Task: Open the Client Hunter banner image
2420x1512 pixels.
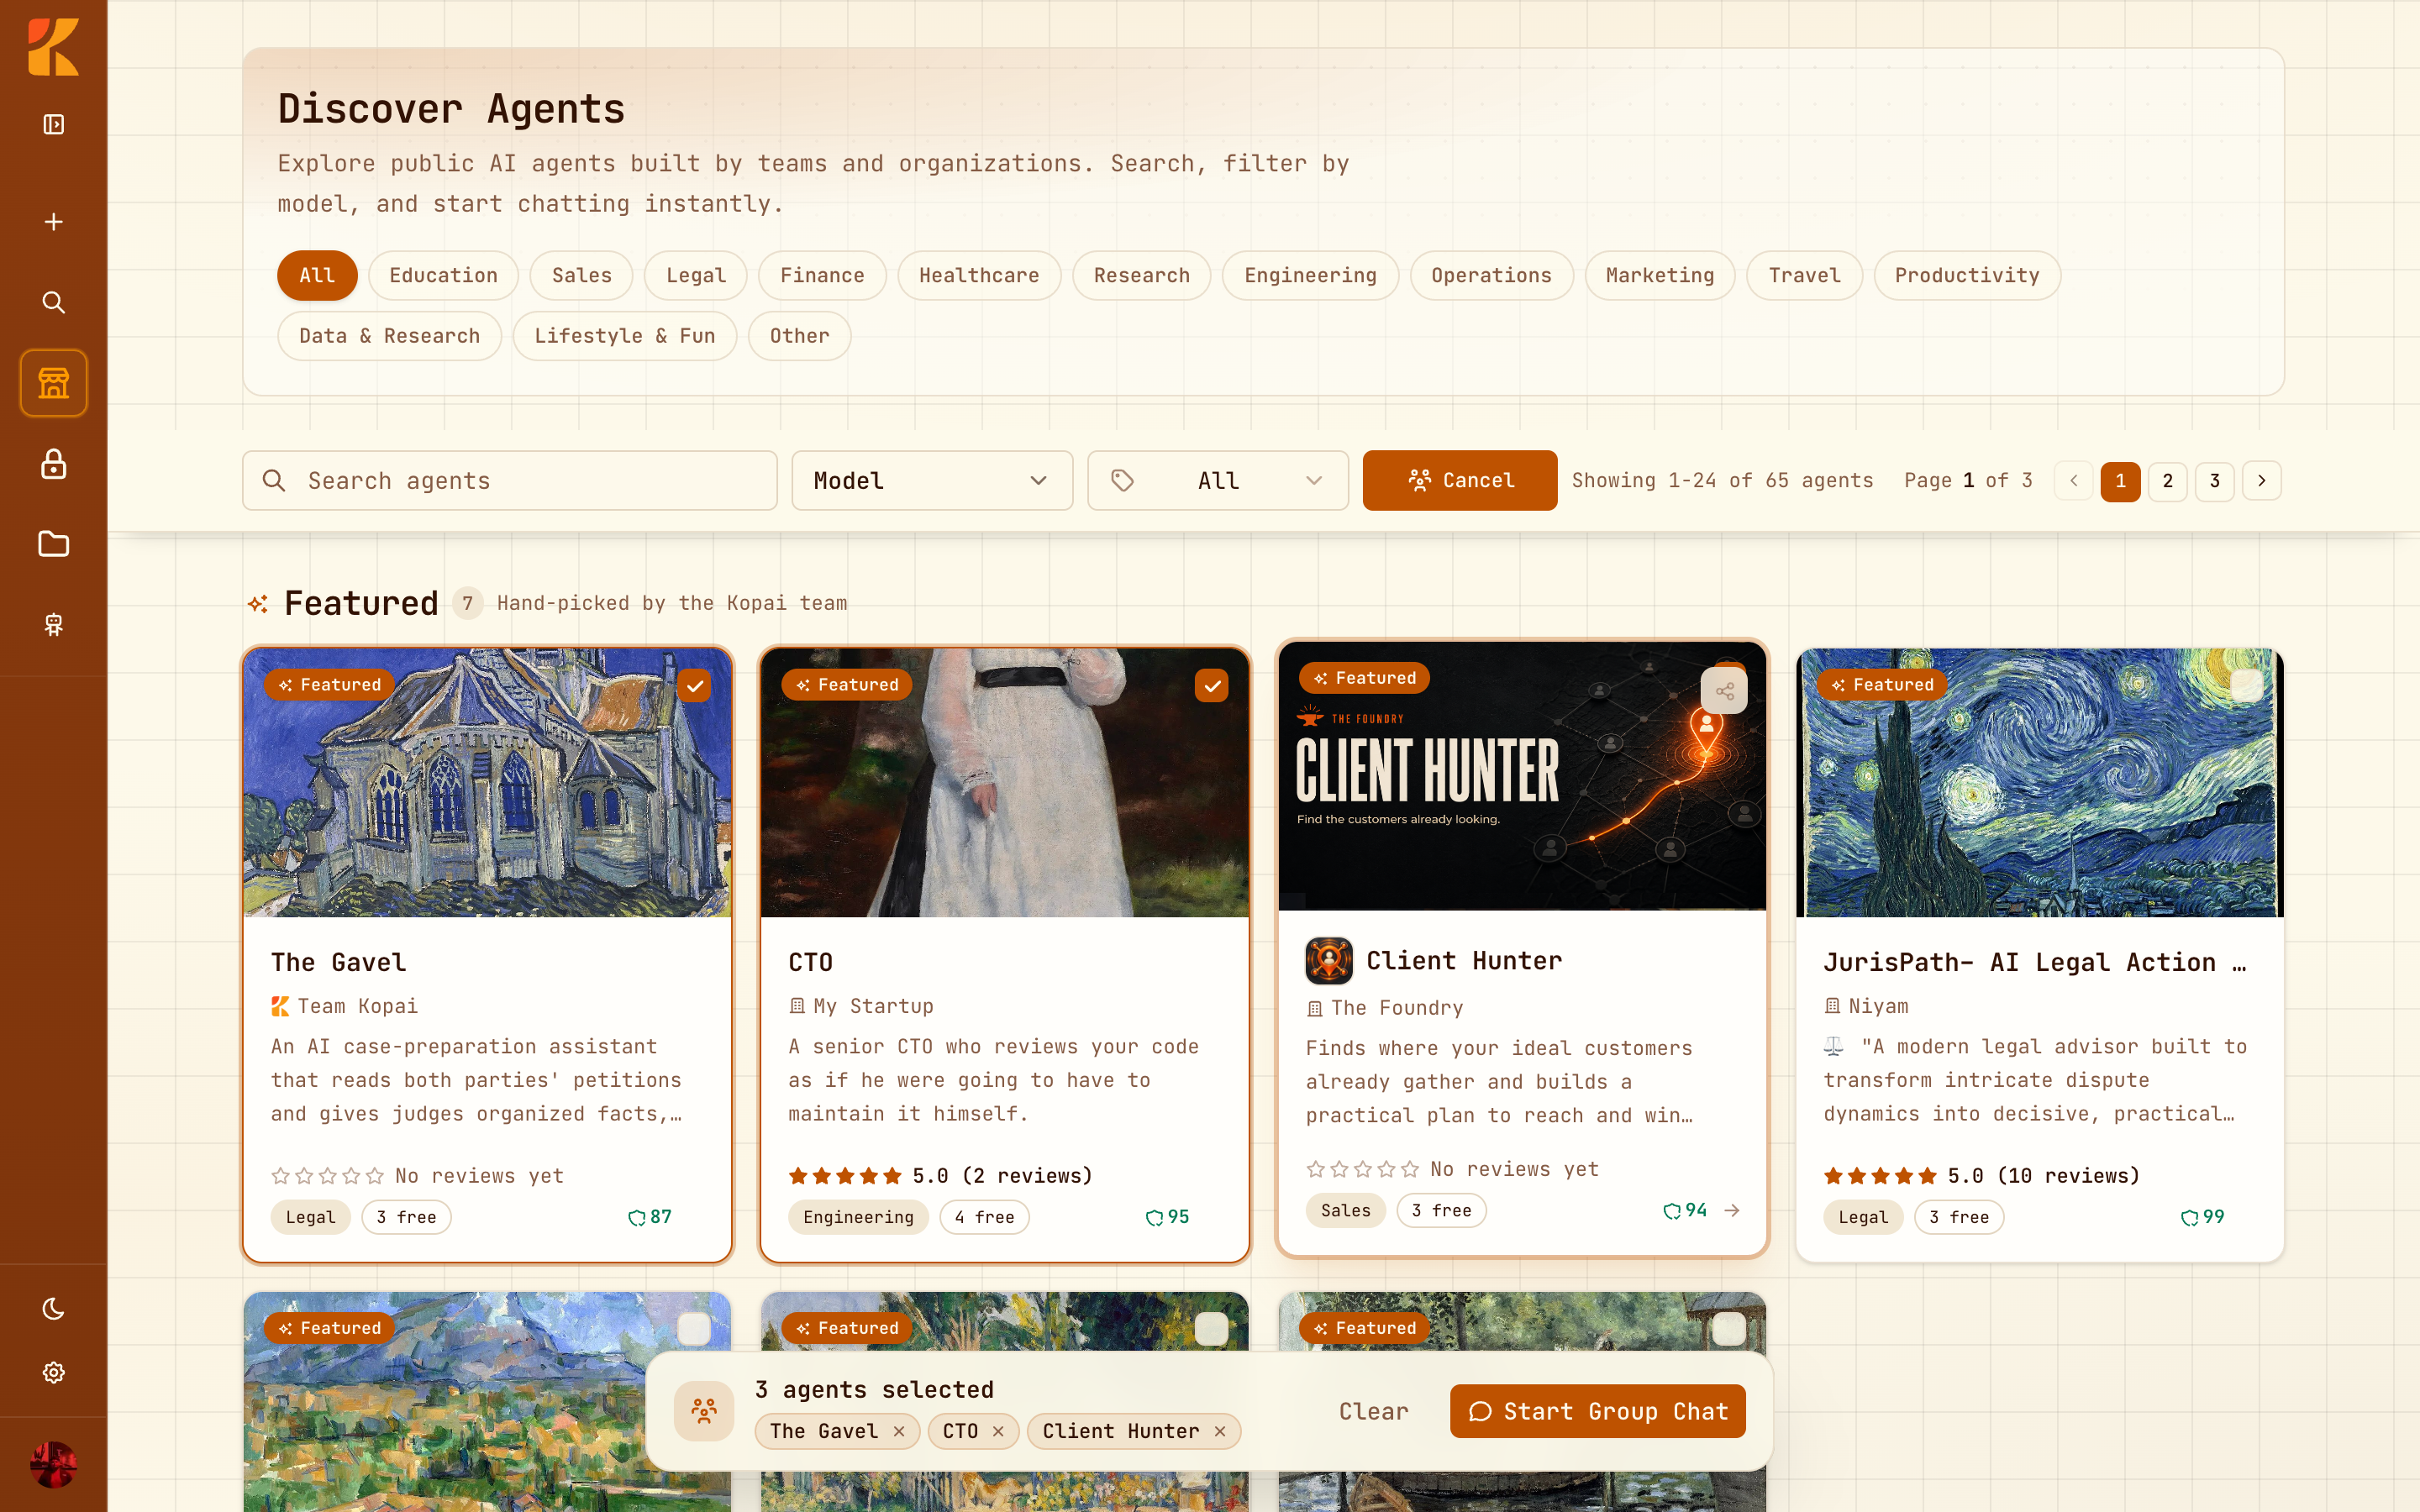Action: (1522, 776)
